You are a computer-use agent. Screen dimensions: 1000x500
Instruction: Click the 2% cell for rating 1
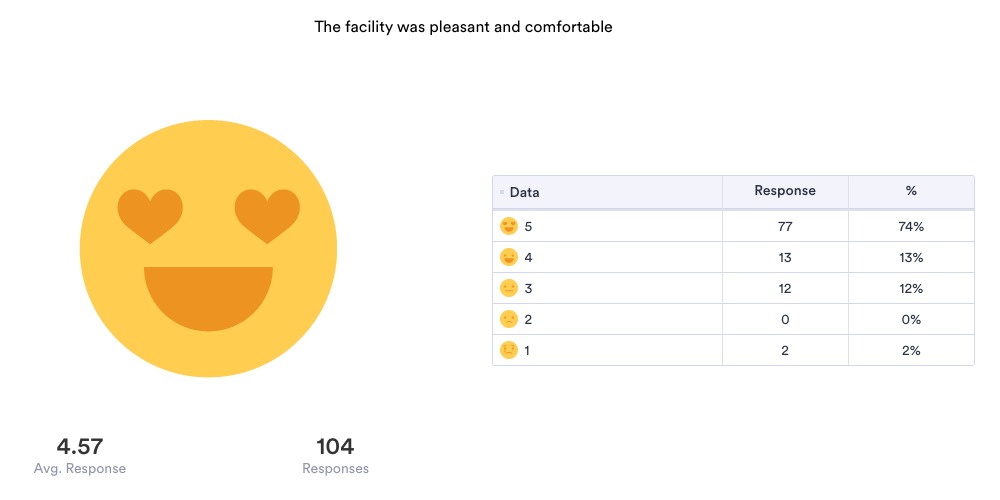[x=910, y=351]
